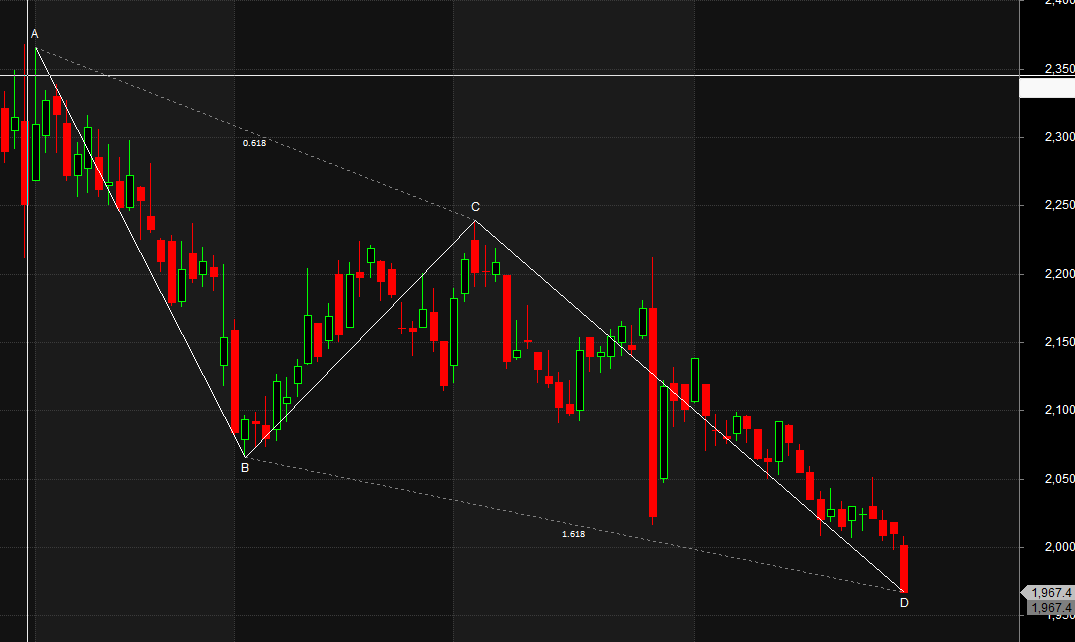Click the 2,000 price axis label
The height and width of the screenshot is (642, 1075).
coord(1059,547)
